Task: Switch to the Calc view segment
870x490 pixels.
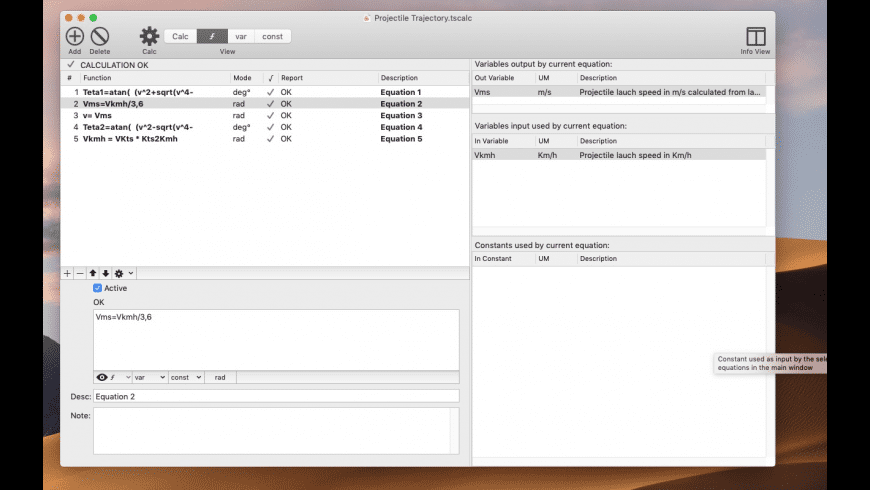Action: click(x=180, y=36)
